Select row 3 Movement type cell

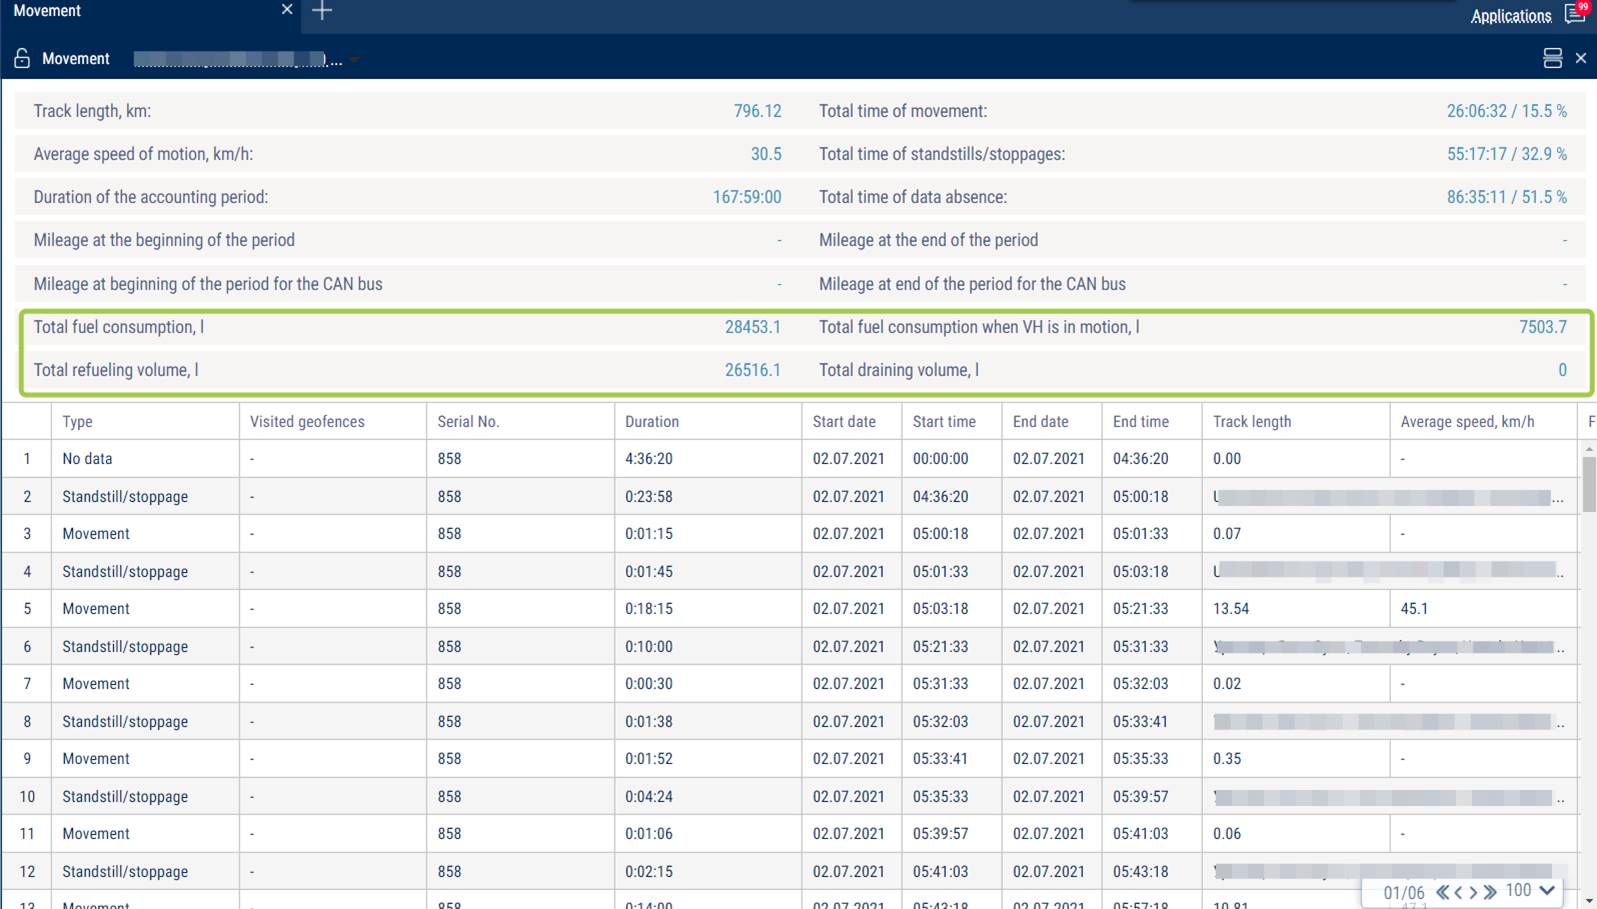coord(146,534)
